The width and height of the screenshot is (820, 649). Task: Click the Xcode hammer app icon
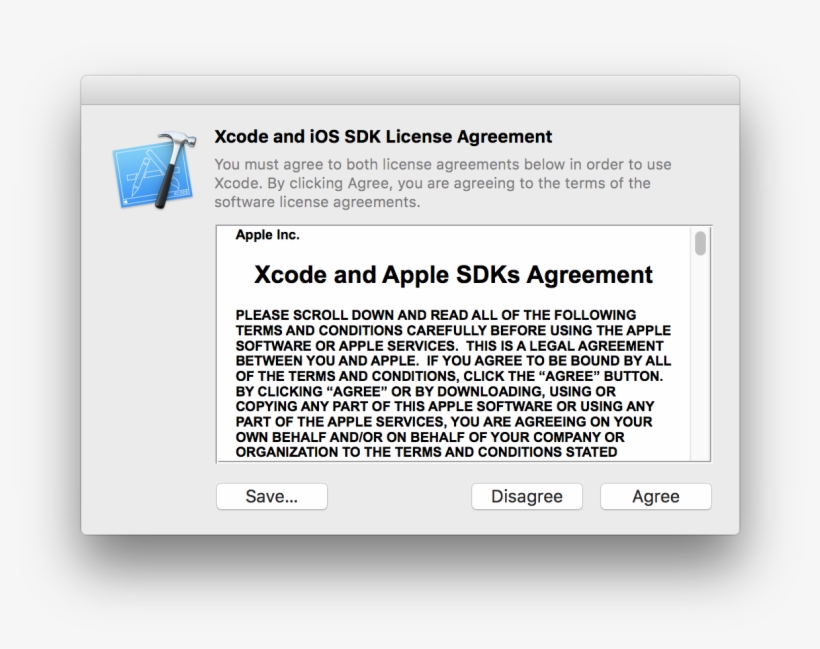click(155, 170)
